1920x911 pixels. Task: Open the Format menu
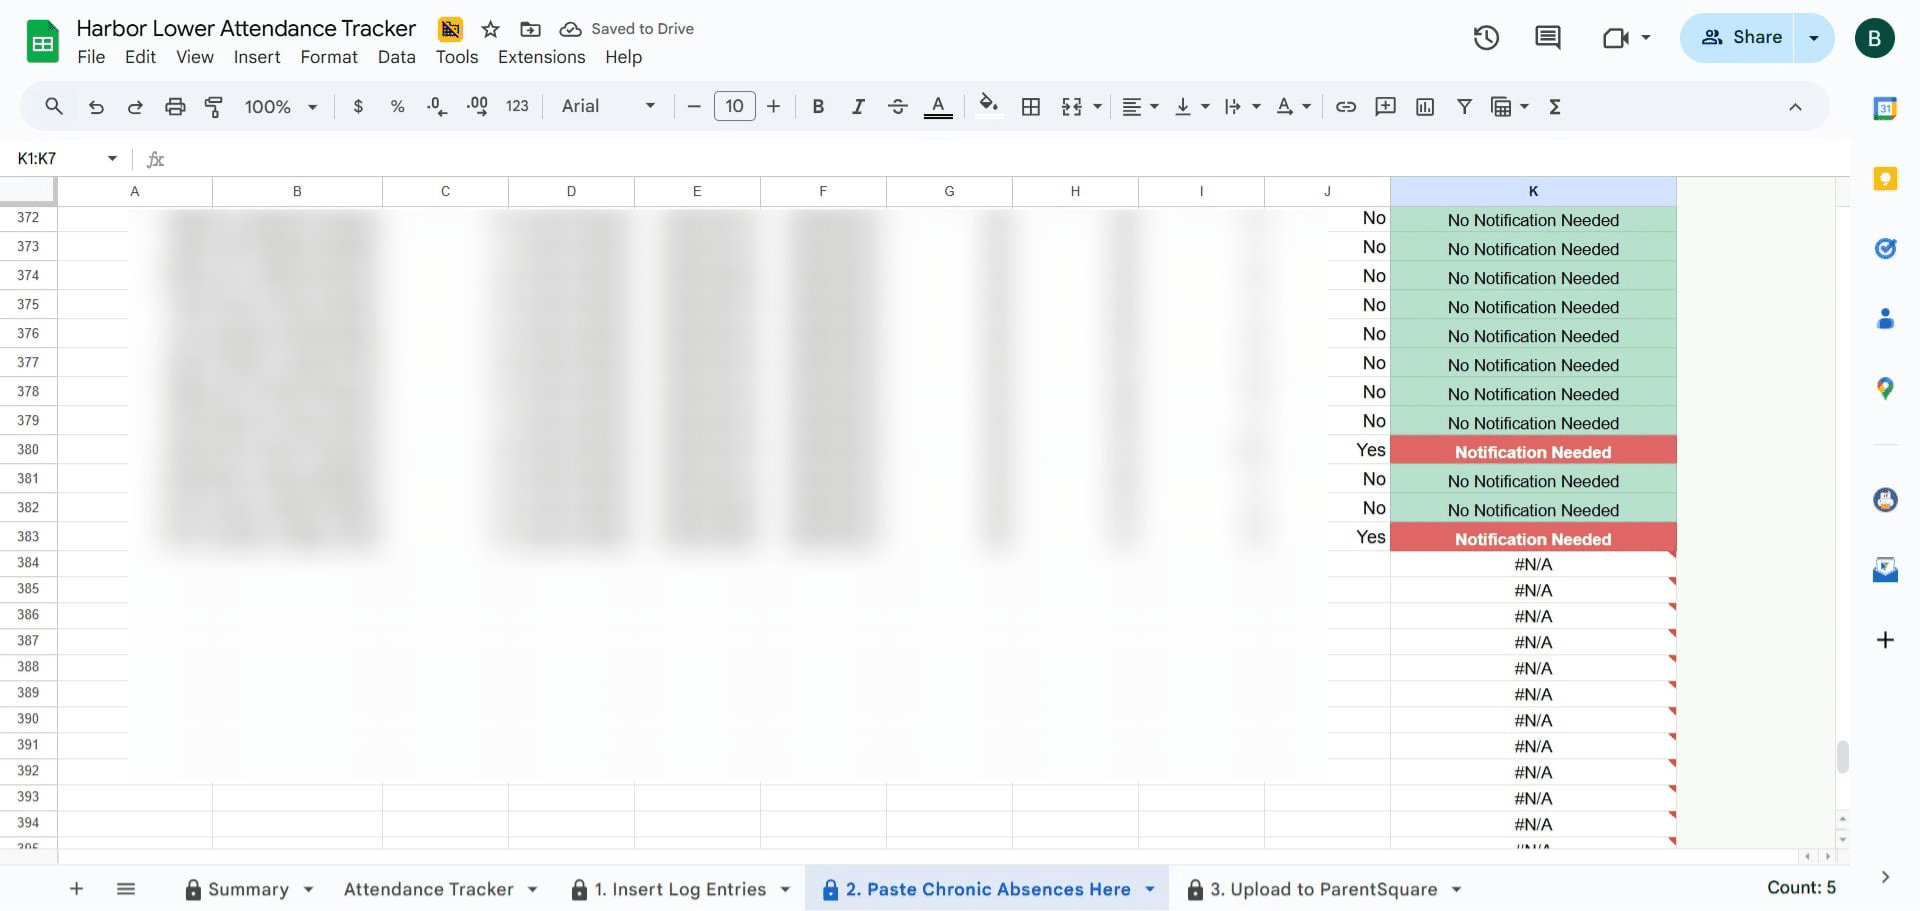click(x=329, y=57)
